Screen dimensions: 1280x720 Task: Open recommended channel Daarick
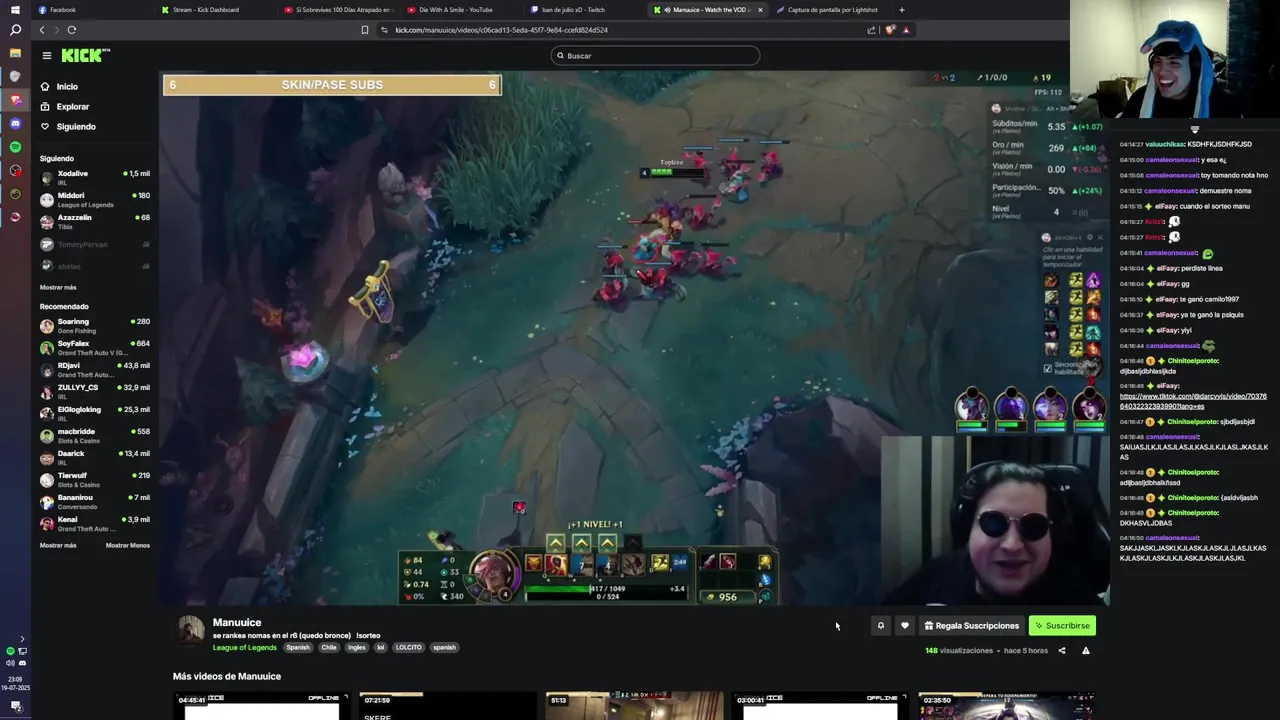(95, 457)
